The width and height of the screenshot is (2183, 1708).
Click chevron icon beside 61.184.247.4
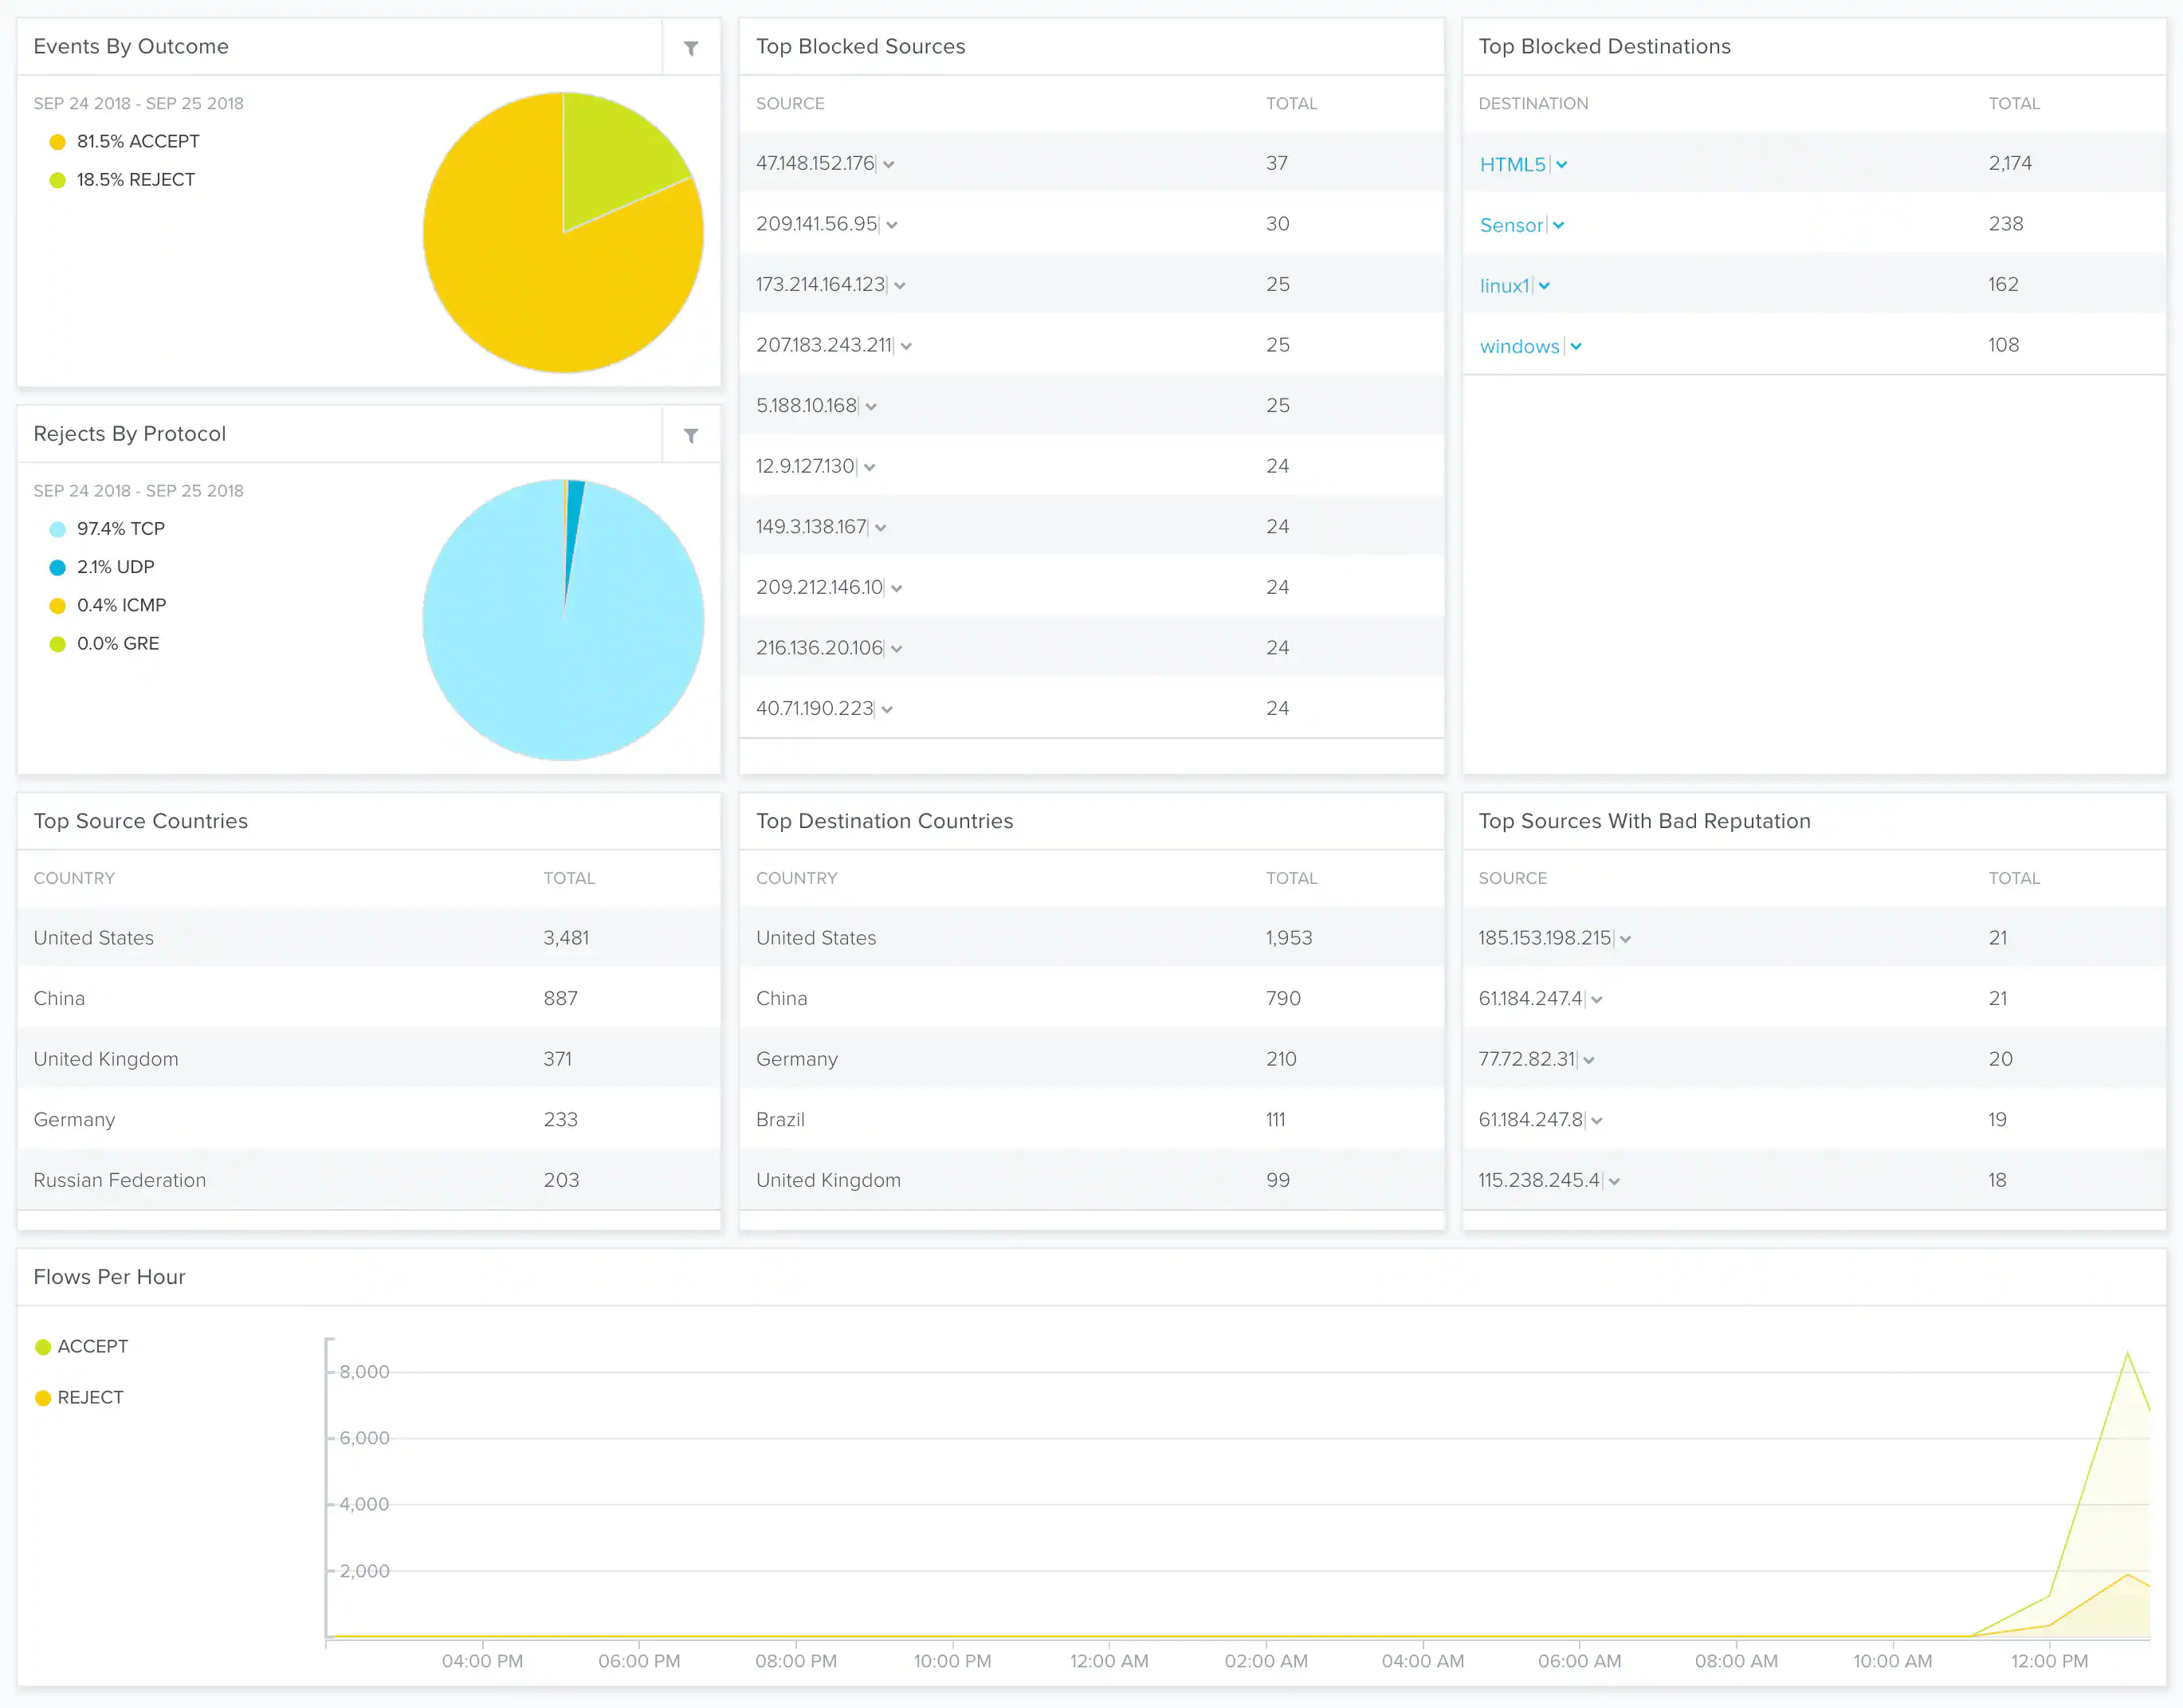pyautogui.click(x=1596, y=1000)
